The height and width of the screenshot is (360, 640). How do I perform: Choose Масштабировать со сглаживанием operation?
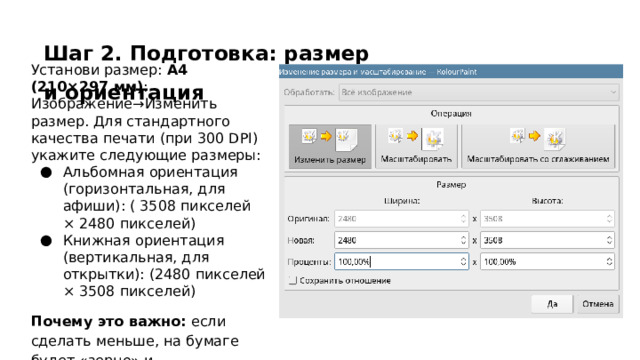coord(538,147)
